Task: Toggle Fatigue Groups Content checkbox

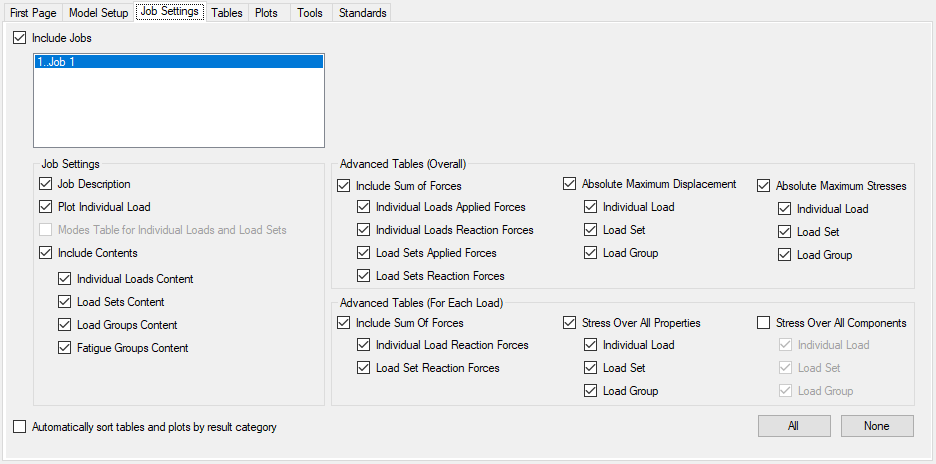Action: point(65,348)
